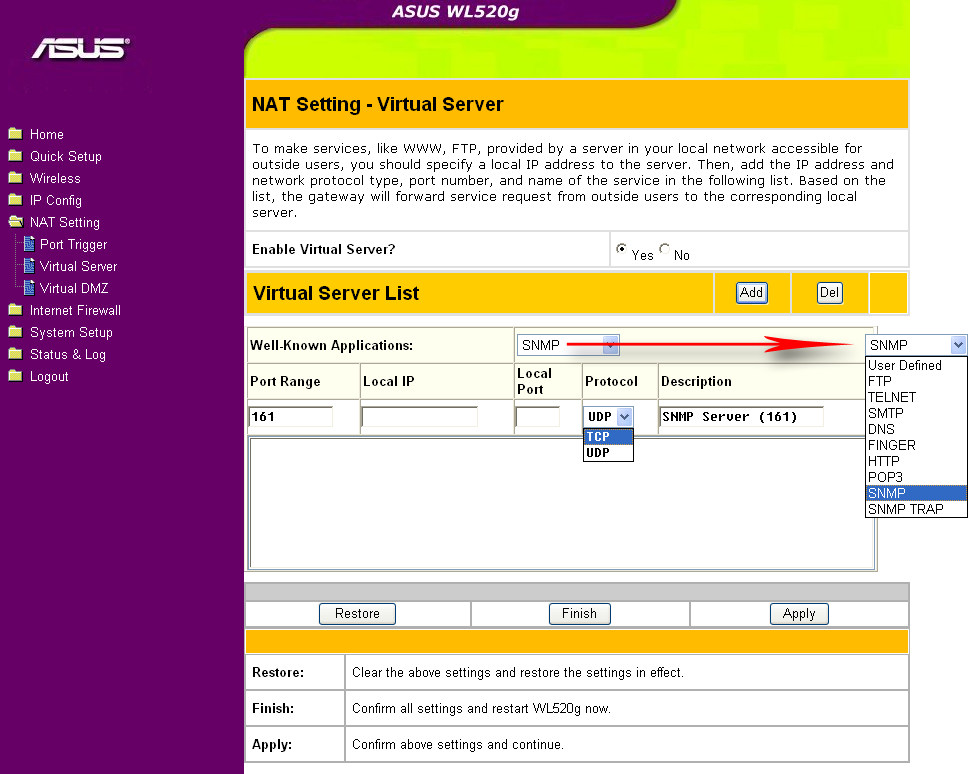980x774 pixels.
Task: Open Internet Firewall section
Action: pyautogui.click(x=75, y=310)
